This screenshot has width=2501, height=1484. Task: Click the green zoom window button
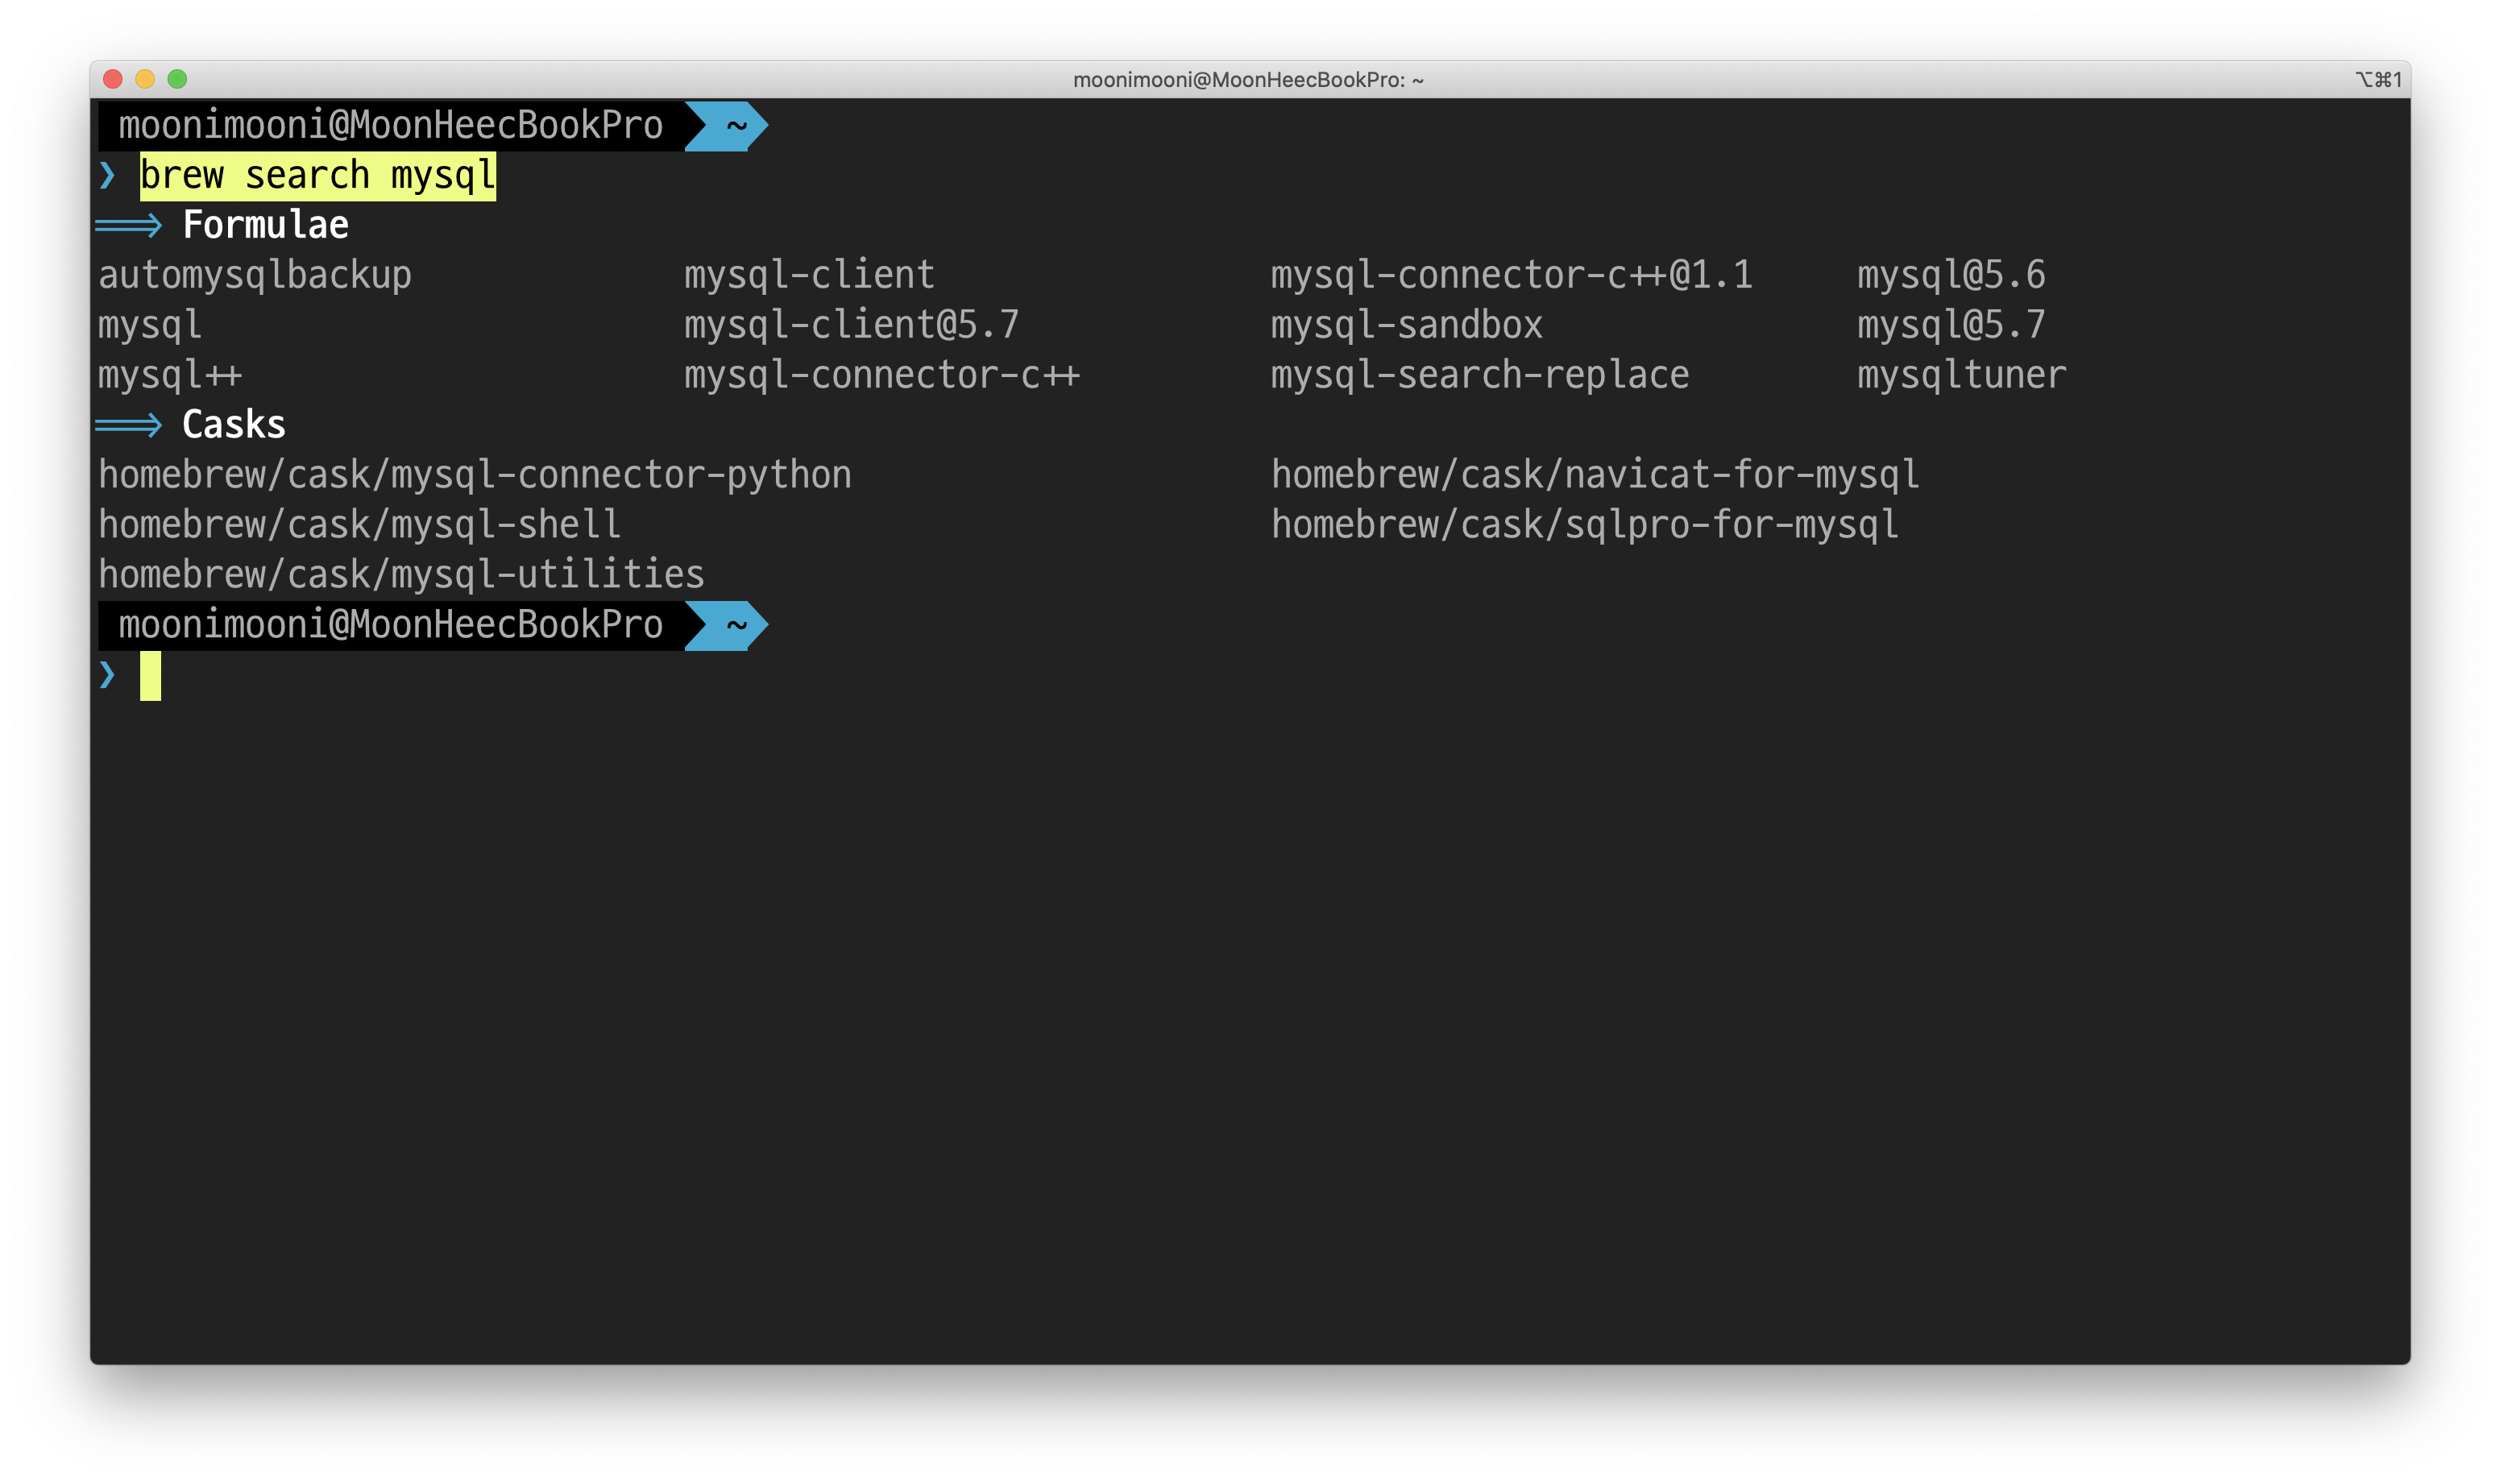pos(177,79)
